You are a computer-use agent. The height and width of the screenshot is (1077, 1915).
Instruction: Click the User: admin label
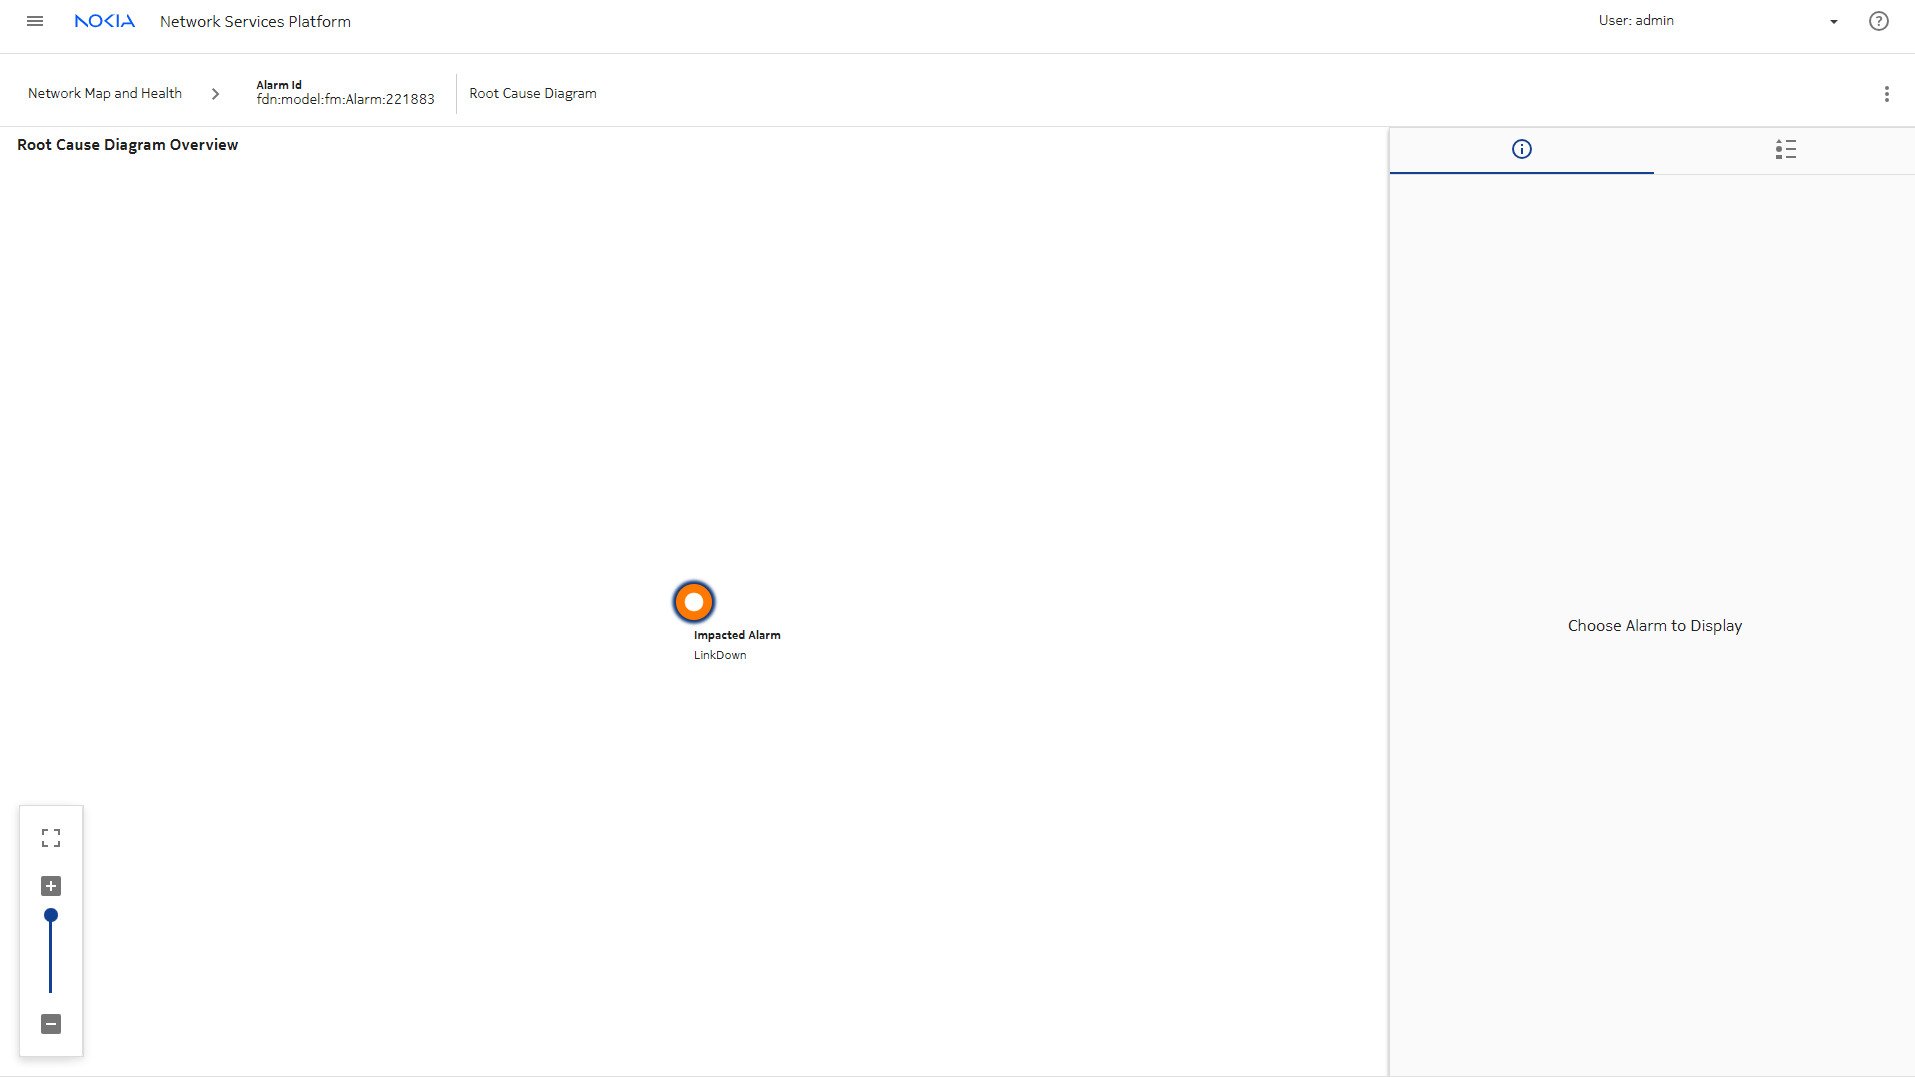[x=1635, y=21]
